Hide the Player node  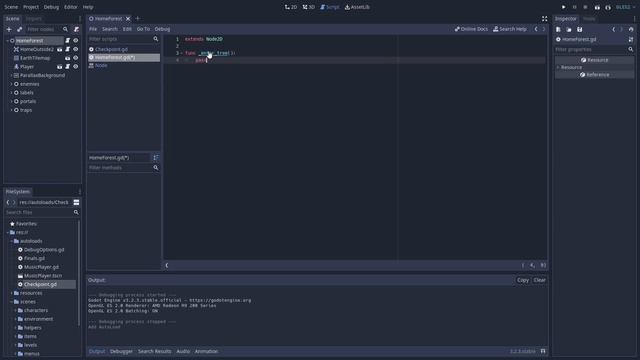coord(76,67)
